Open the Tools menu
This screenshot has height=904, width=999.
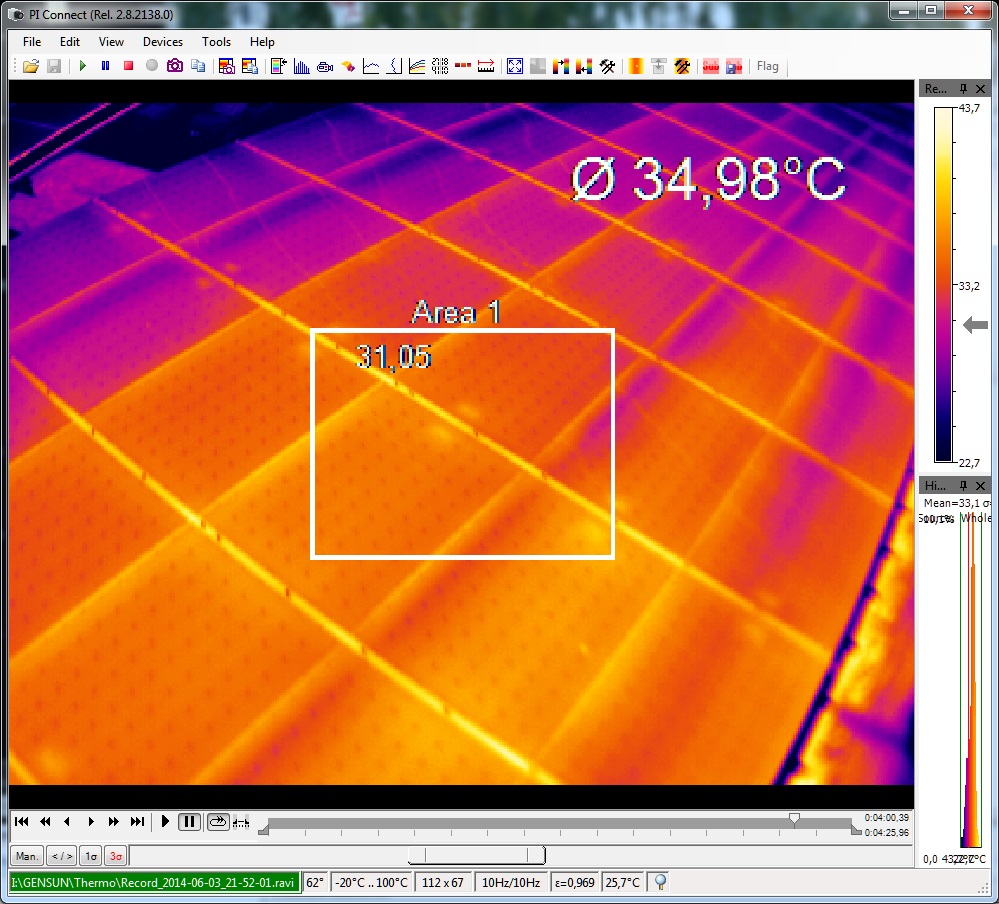tap(216, 42)
